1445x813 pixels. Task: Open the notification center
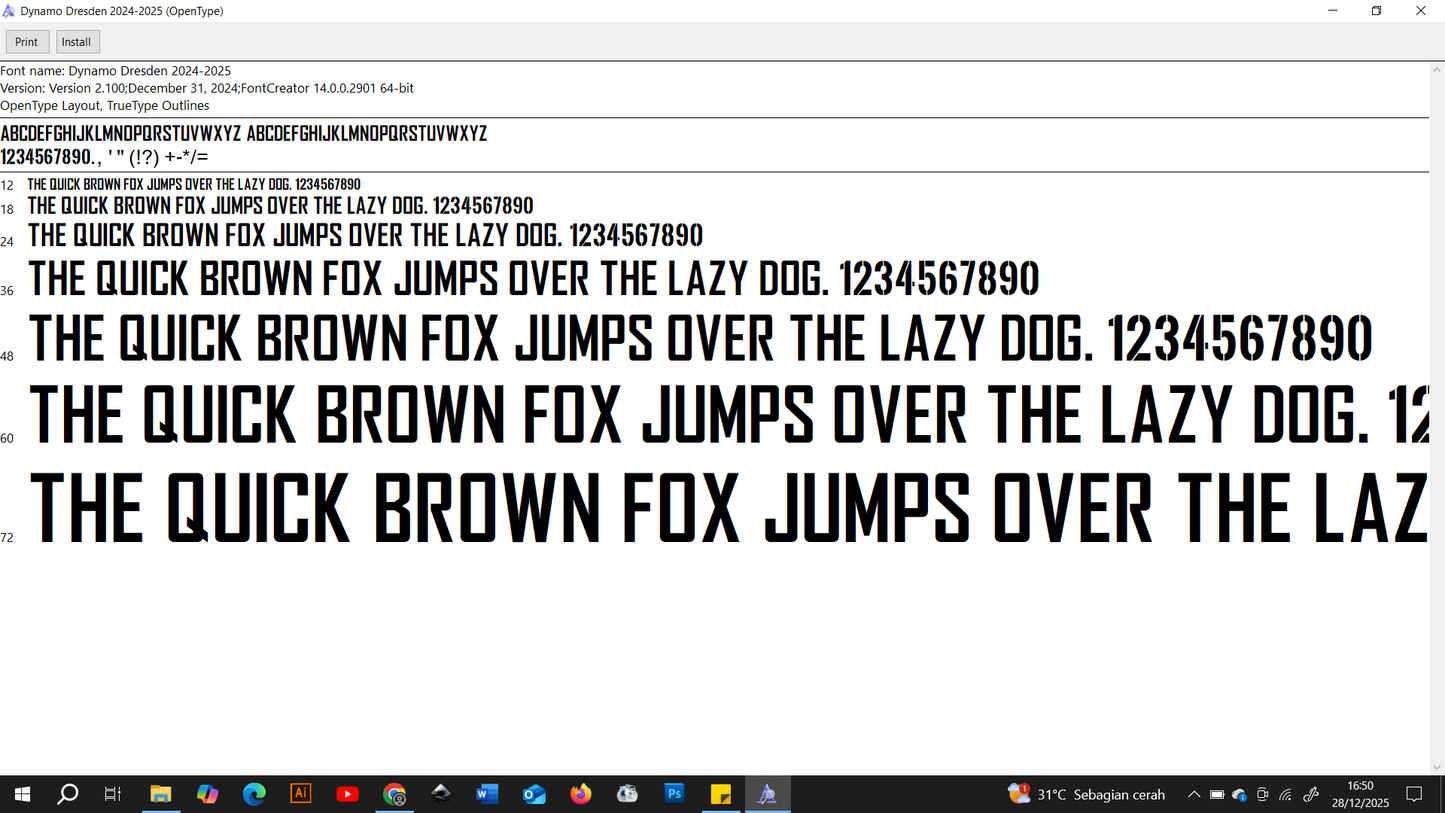point(1414,795)
